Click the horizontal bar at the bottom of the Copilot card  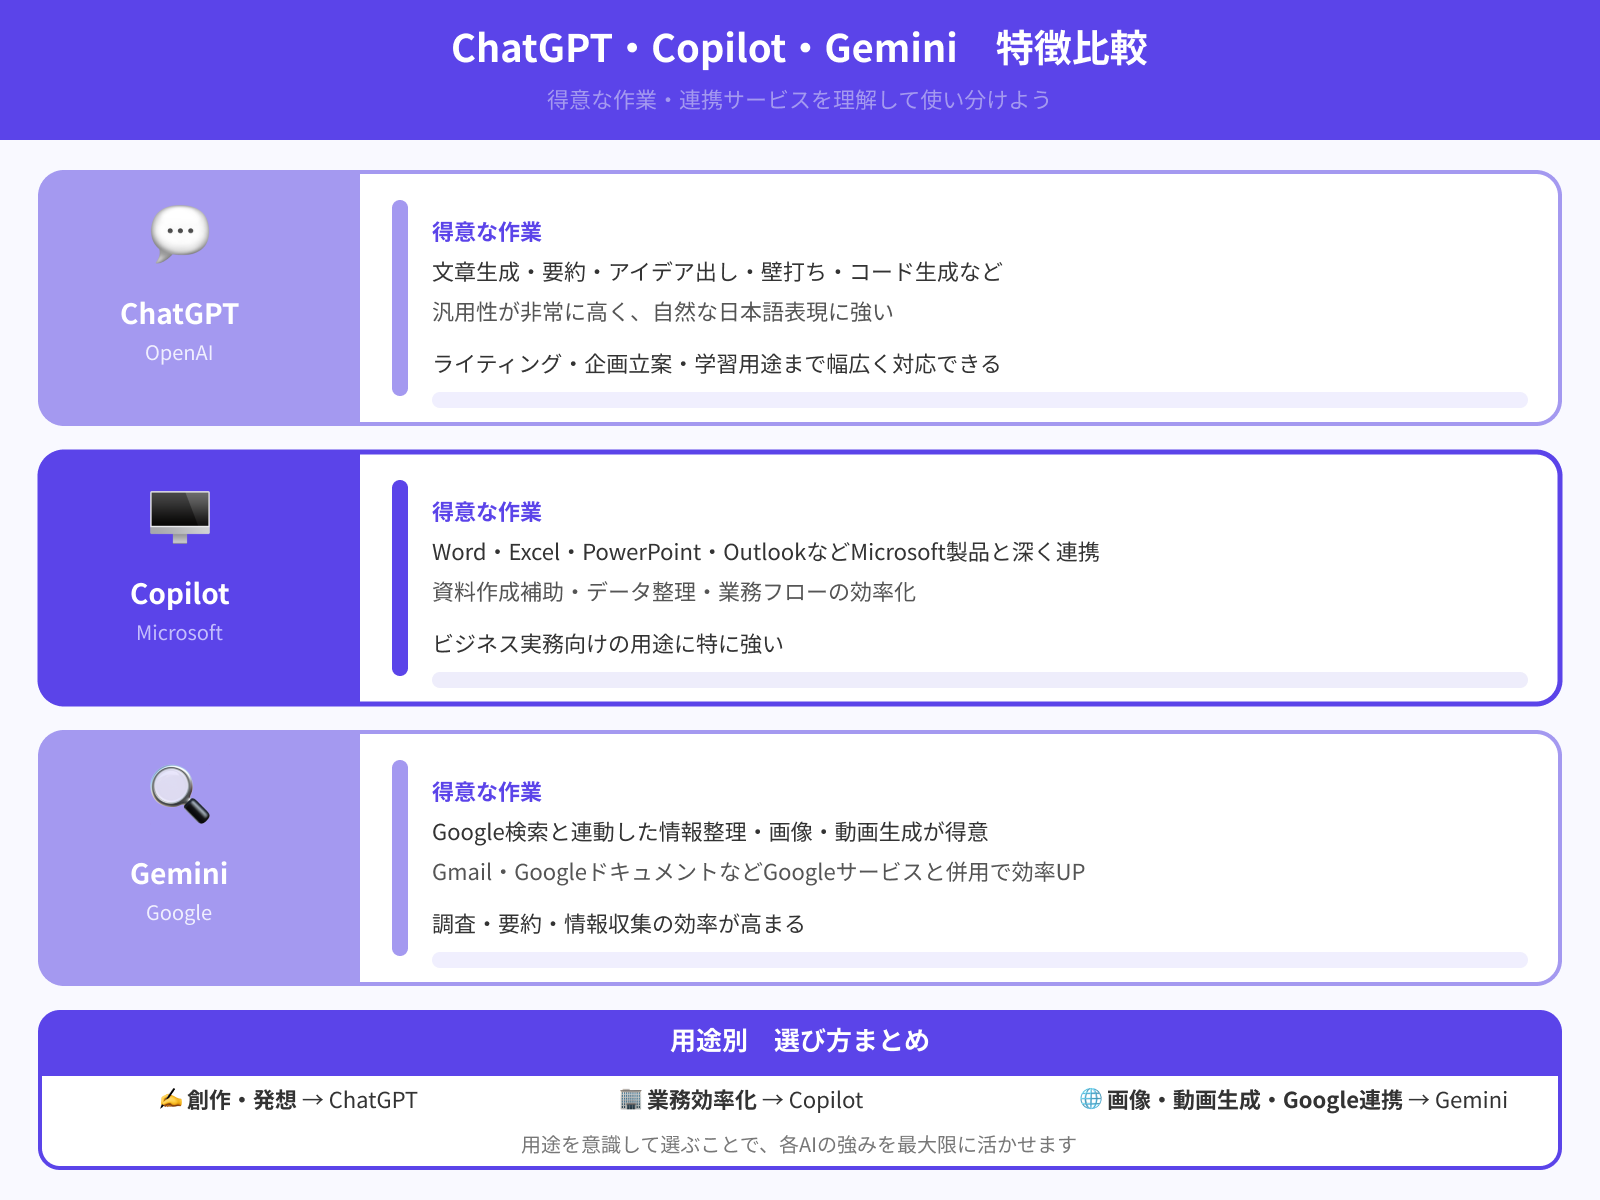(979, 680)
